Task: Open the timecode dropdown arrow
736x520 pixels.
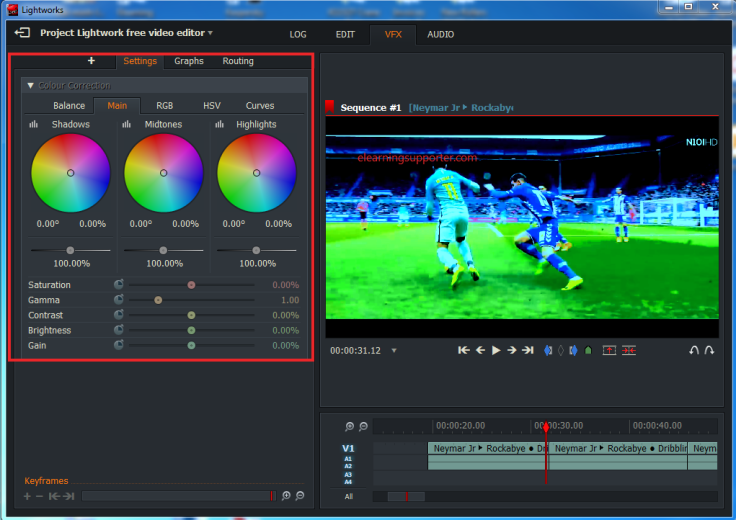Action: (x=394, y=351)
